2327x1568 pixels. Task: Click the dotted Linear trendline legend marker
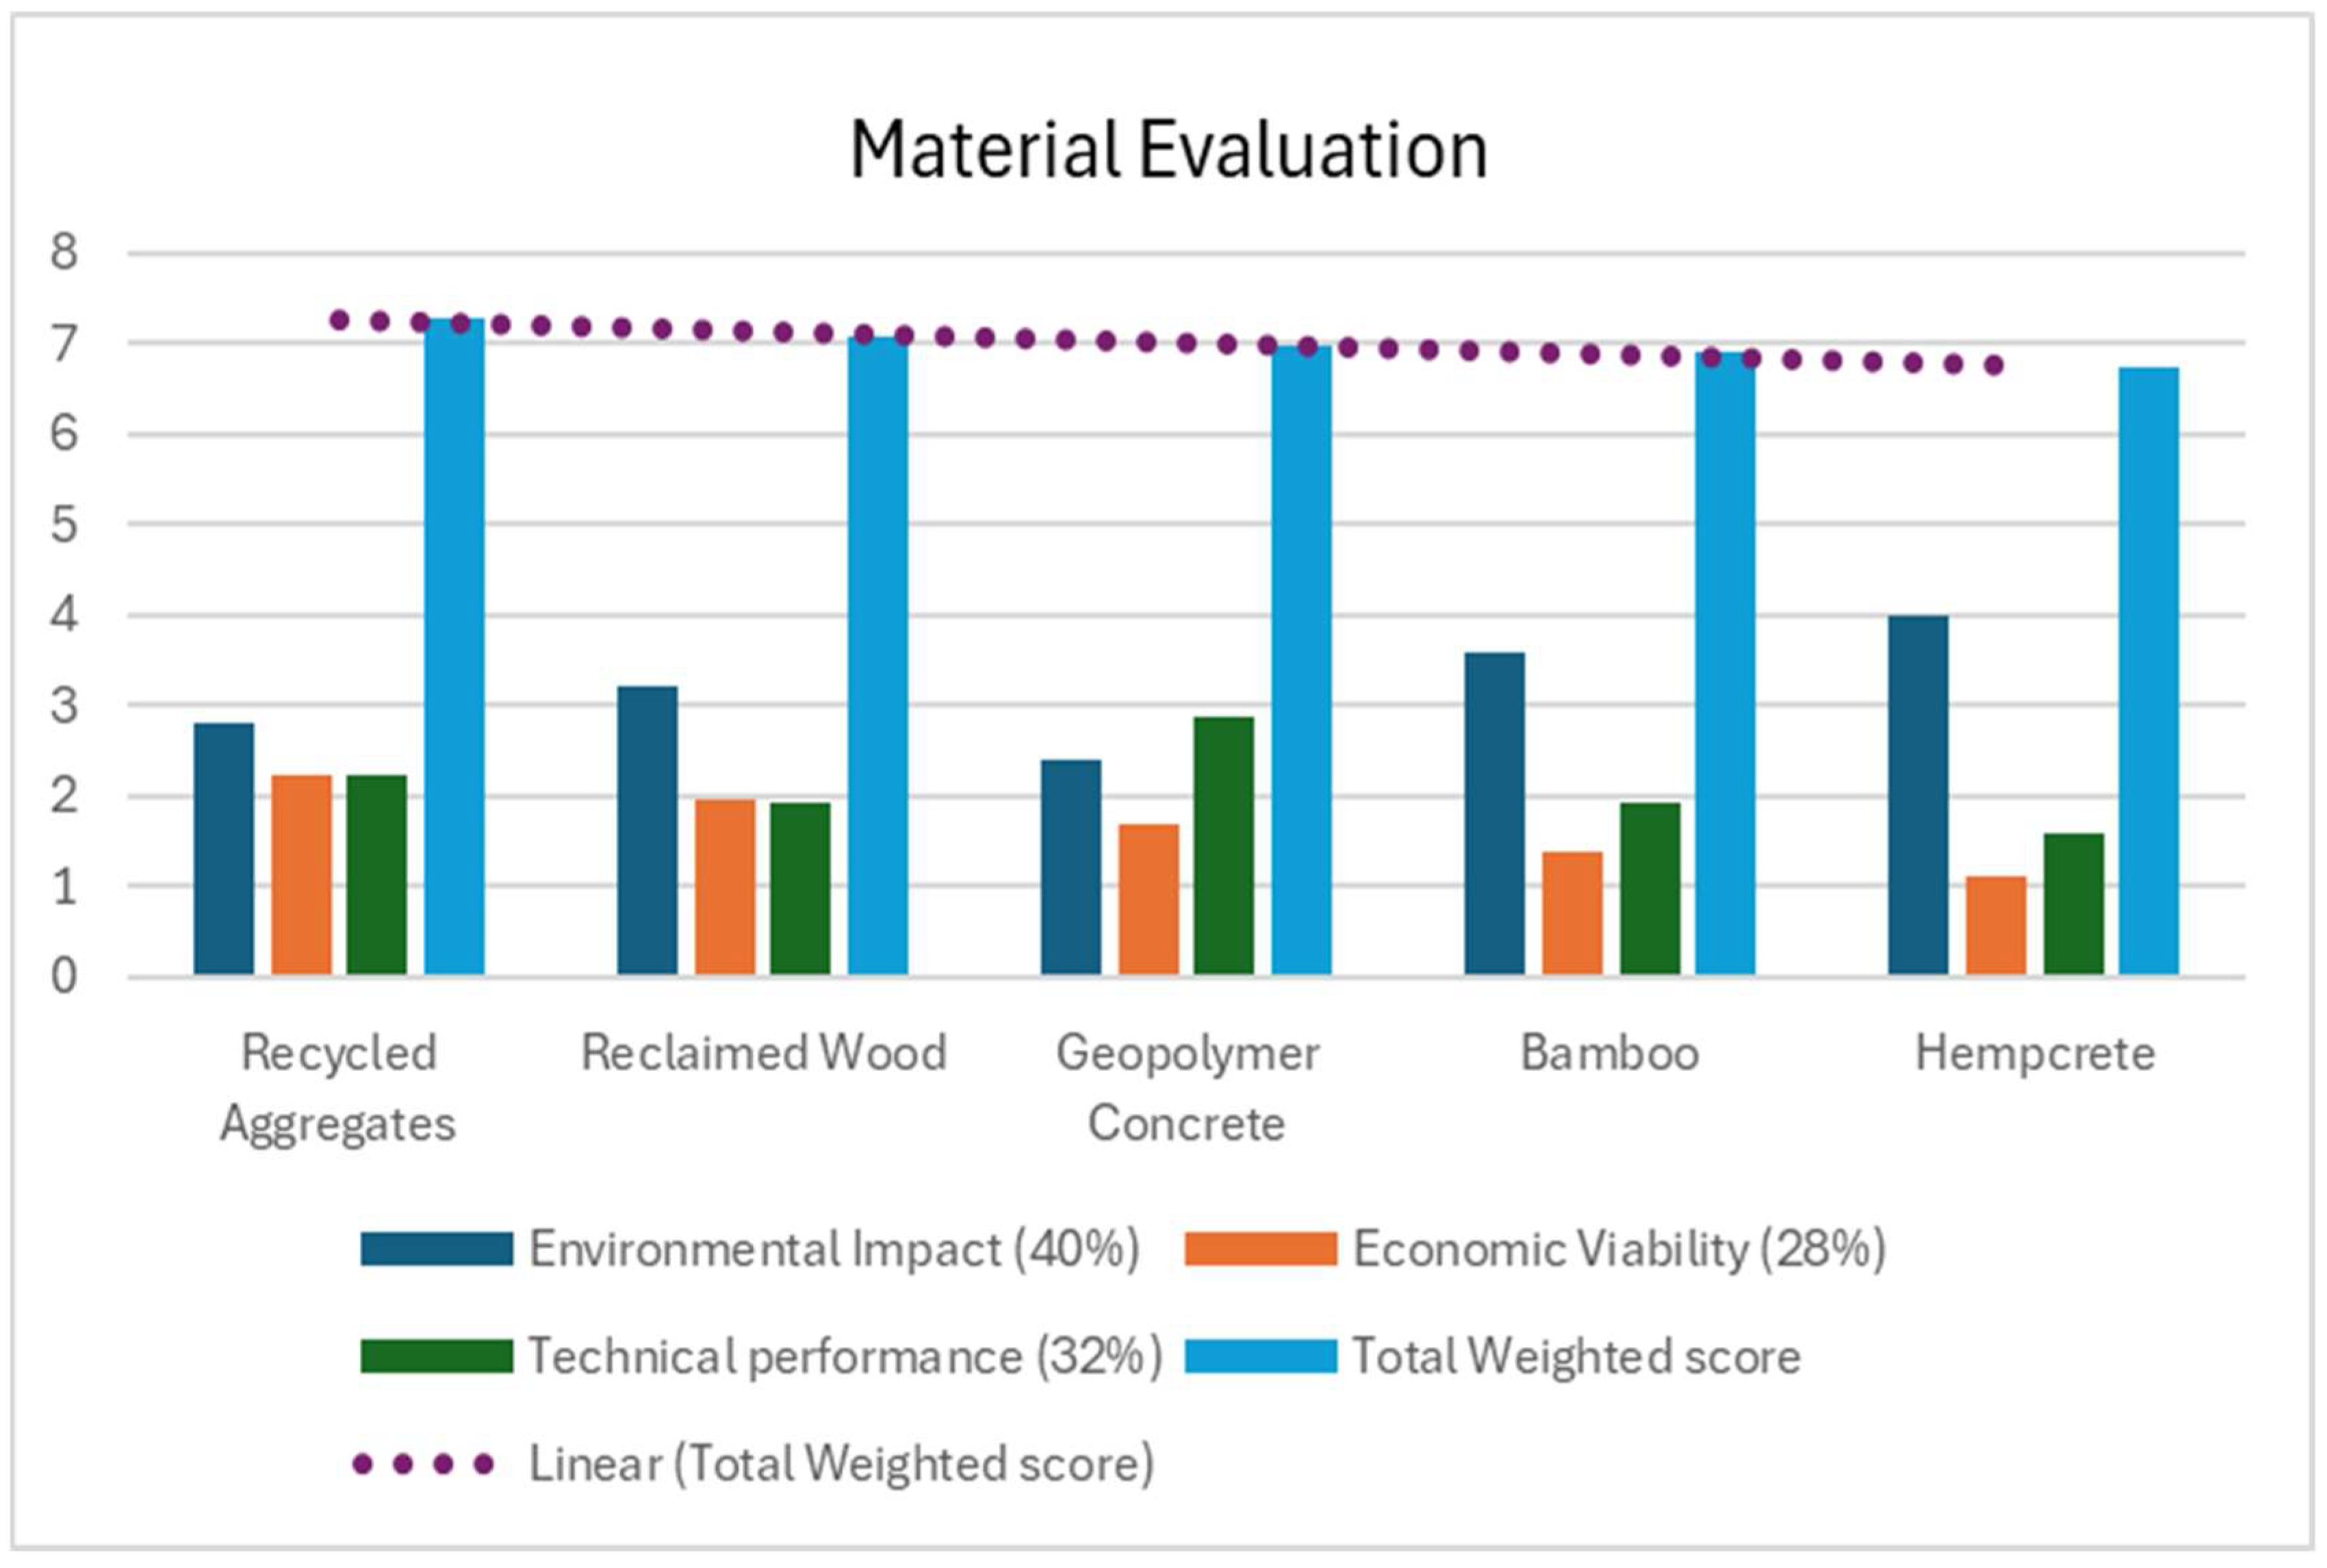click(x=423, y=1465)
